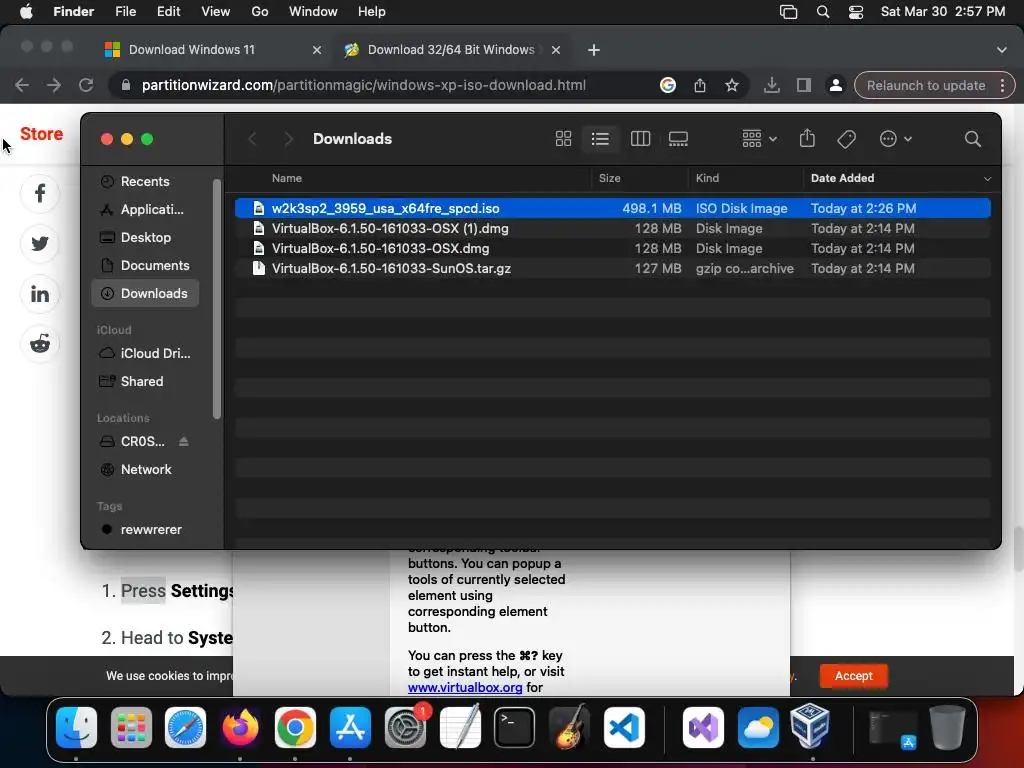Open the tab search dropdown chevron
The image size is (1024, 768).
[1002, 50]
